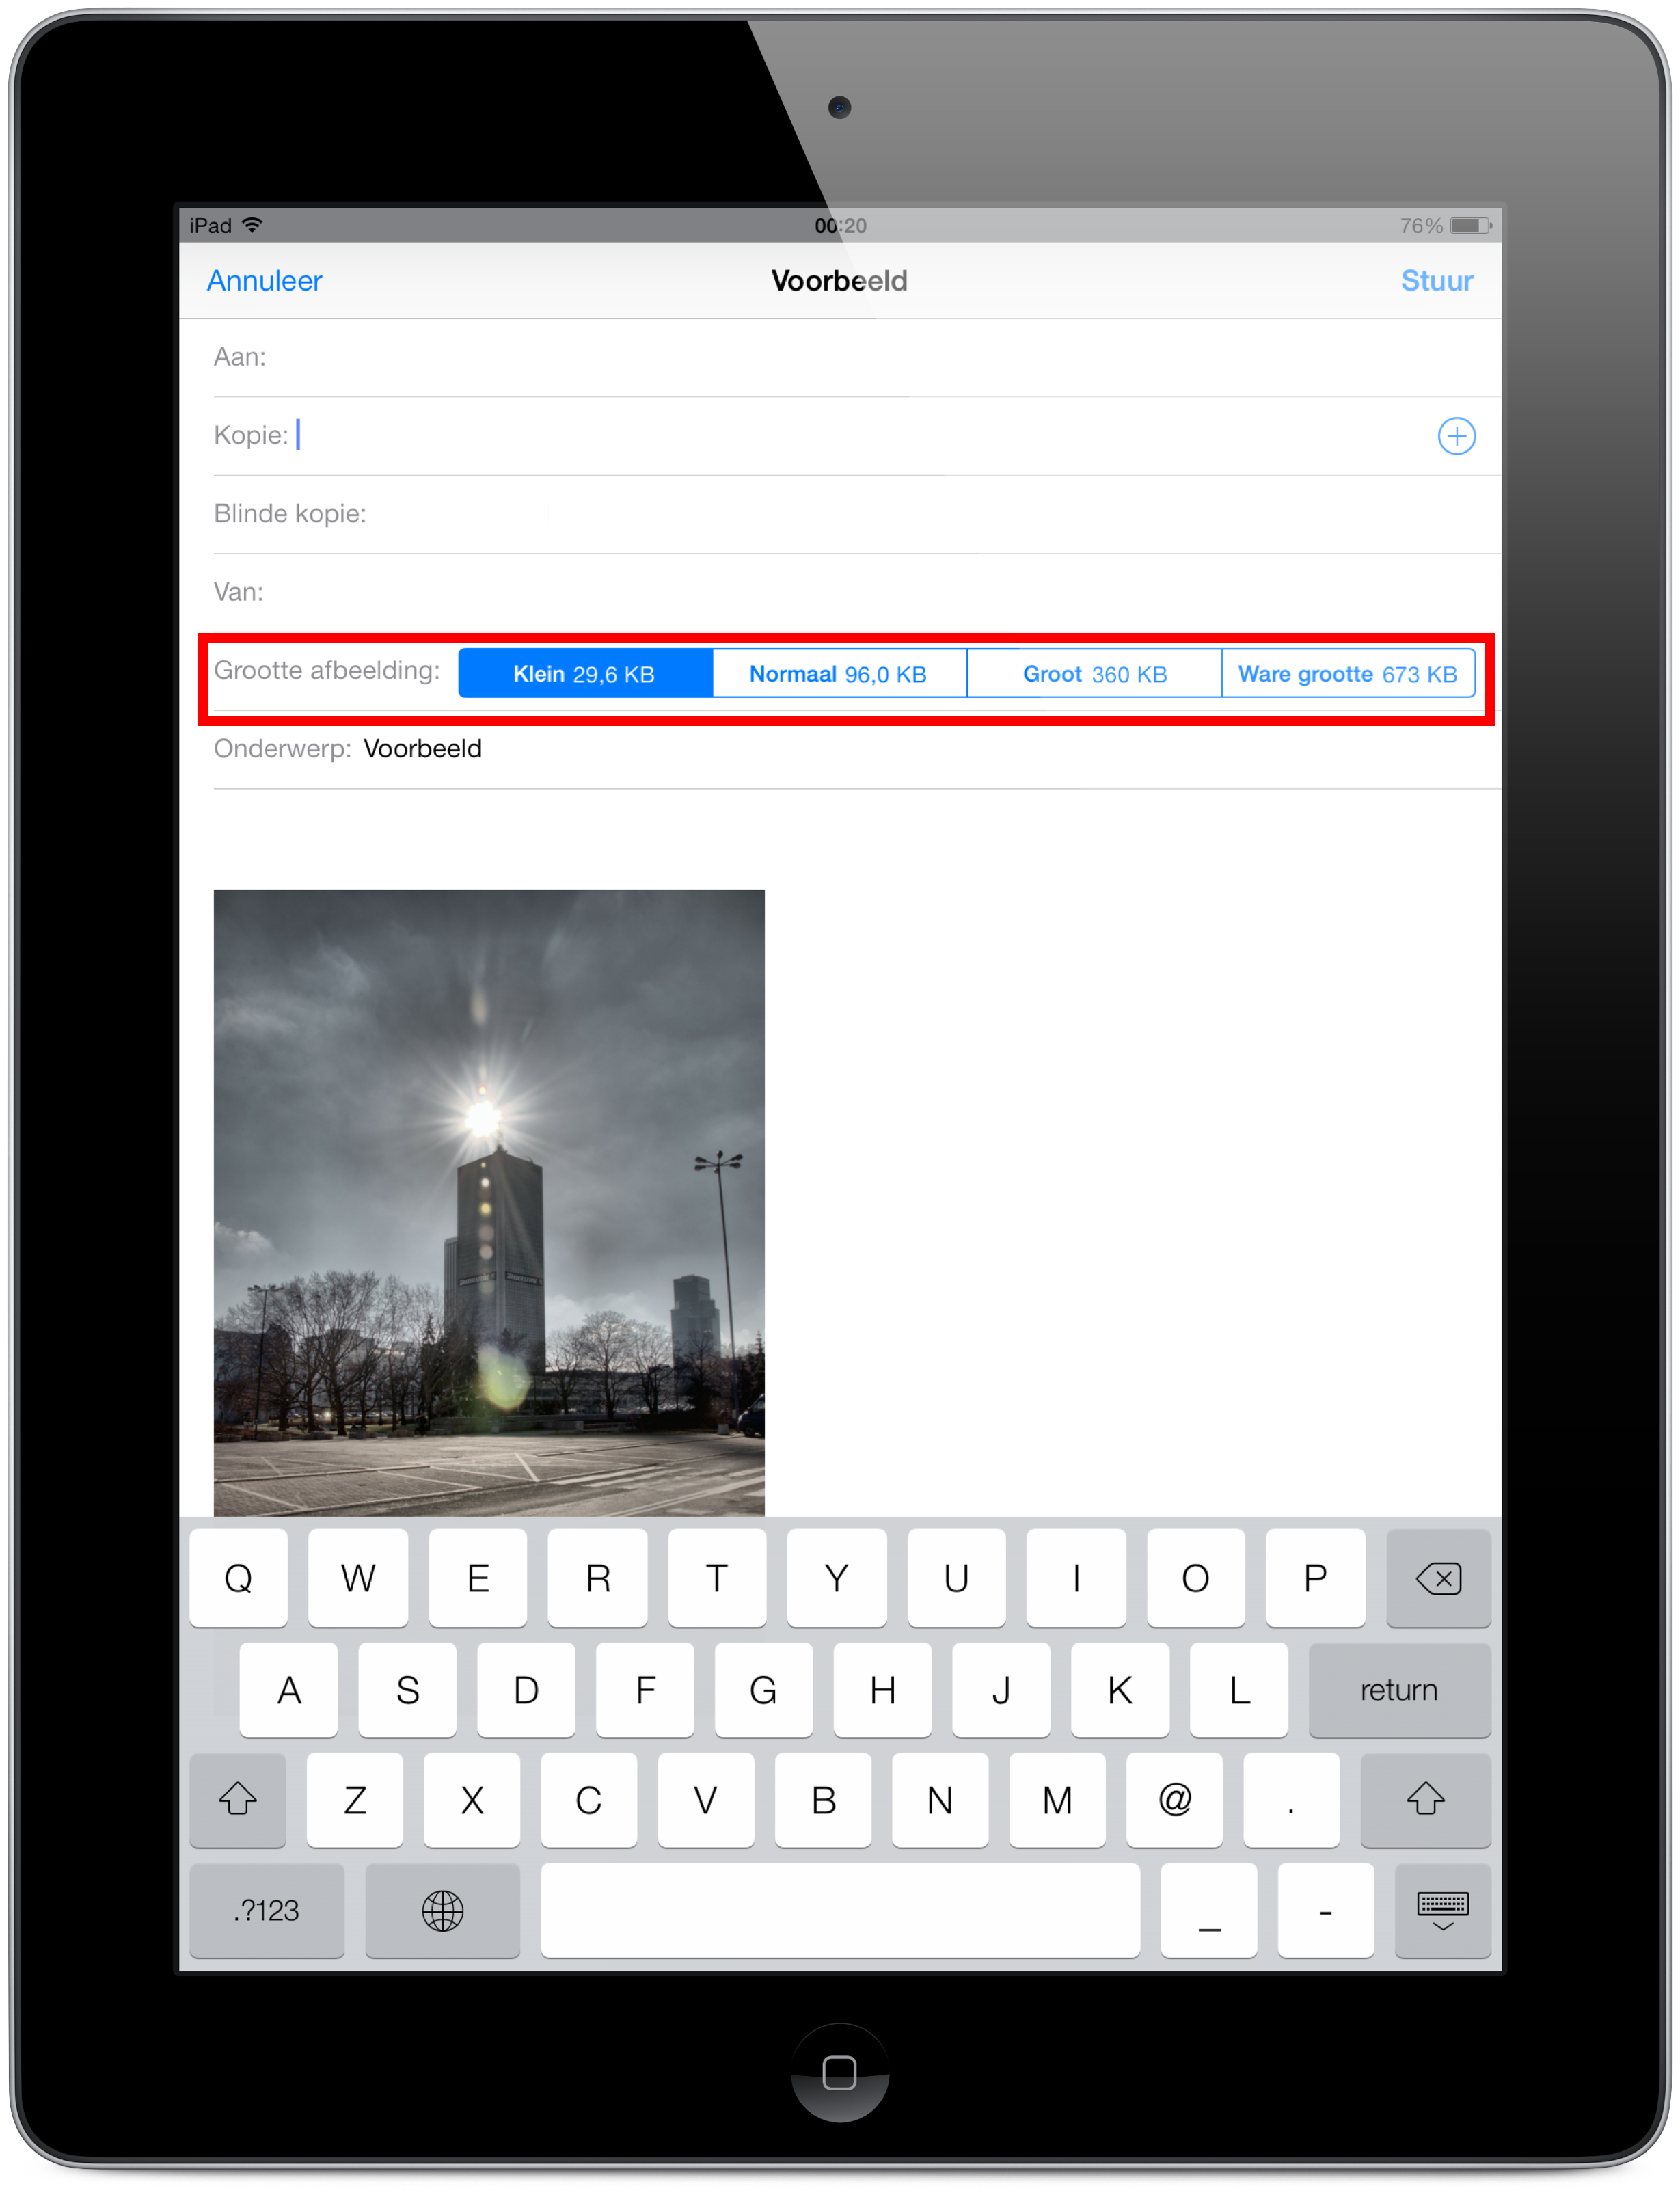Tap the period key
This screenshot has height=2199, width=1680.
[1291, 1799]
